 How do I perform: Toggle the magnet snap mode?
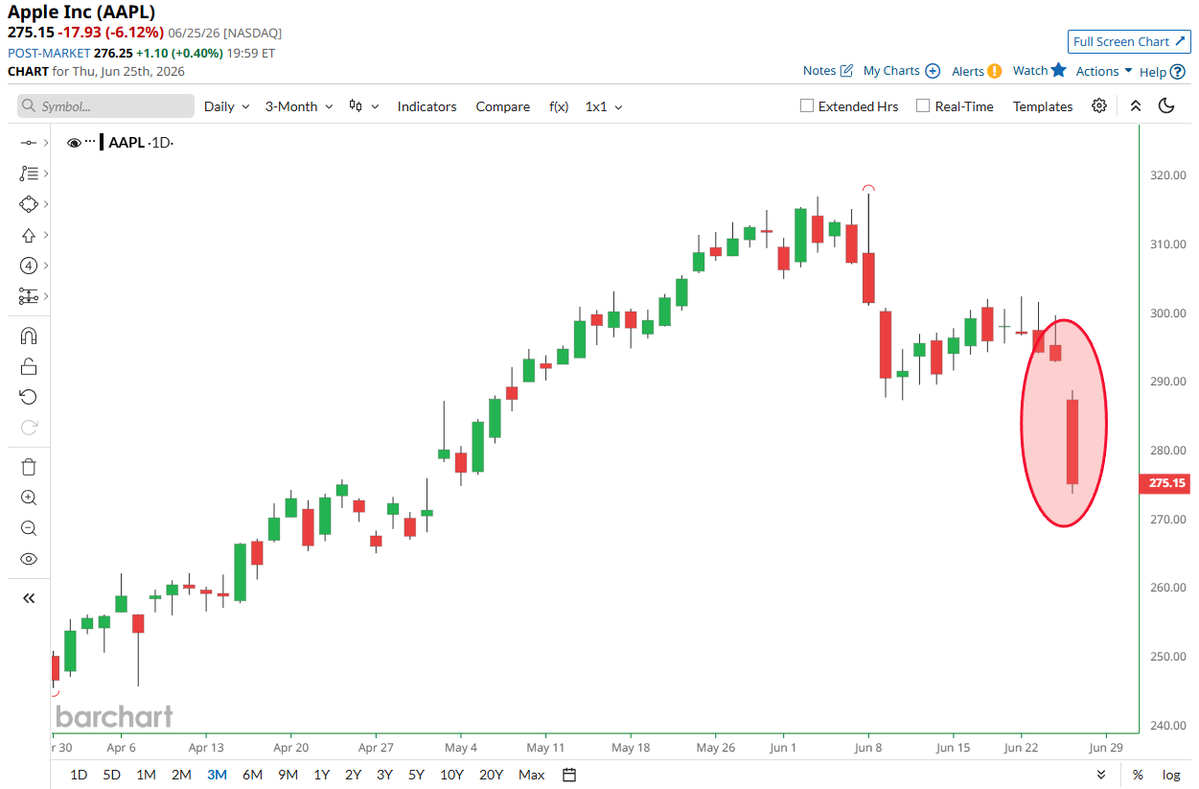(28, 336)
